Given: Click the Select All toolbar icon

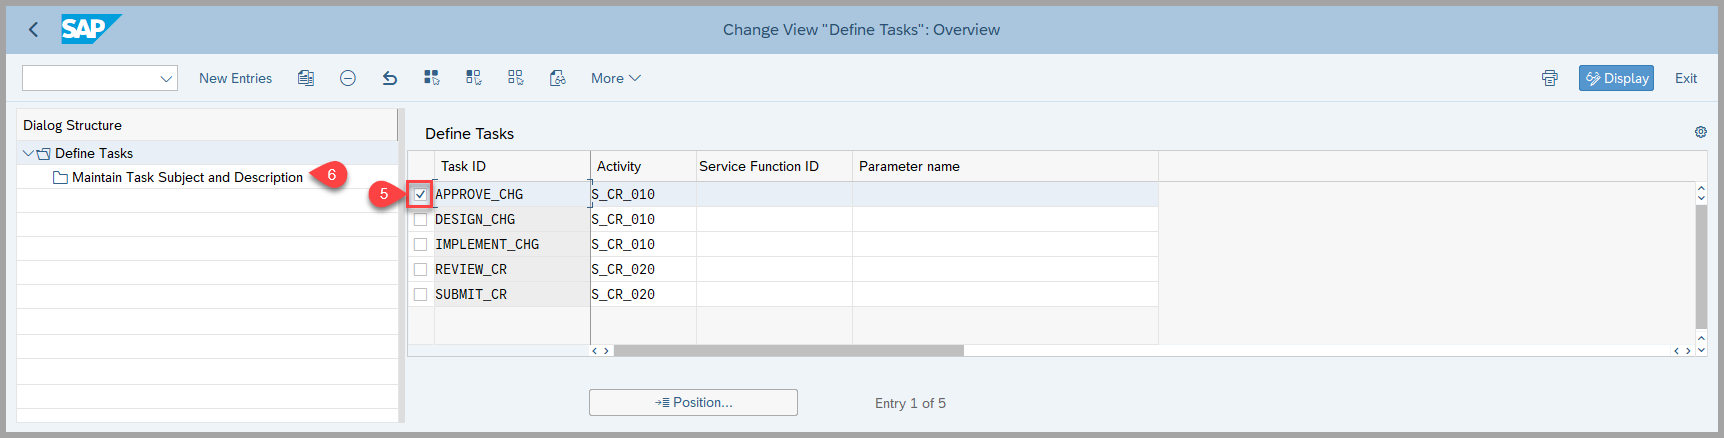Looking at the screenshot, I should pyautogui.click(x=432, y=78).
